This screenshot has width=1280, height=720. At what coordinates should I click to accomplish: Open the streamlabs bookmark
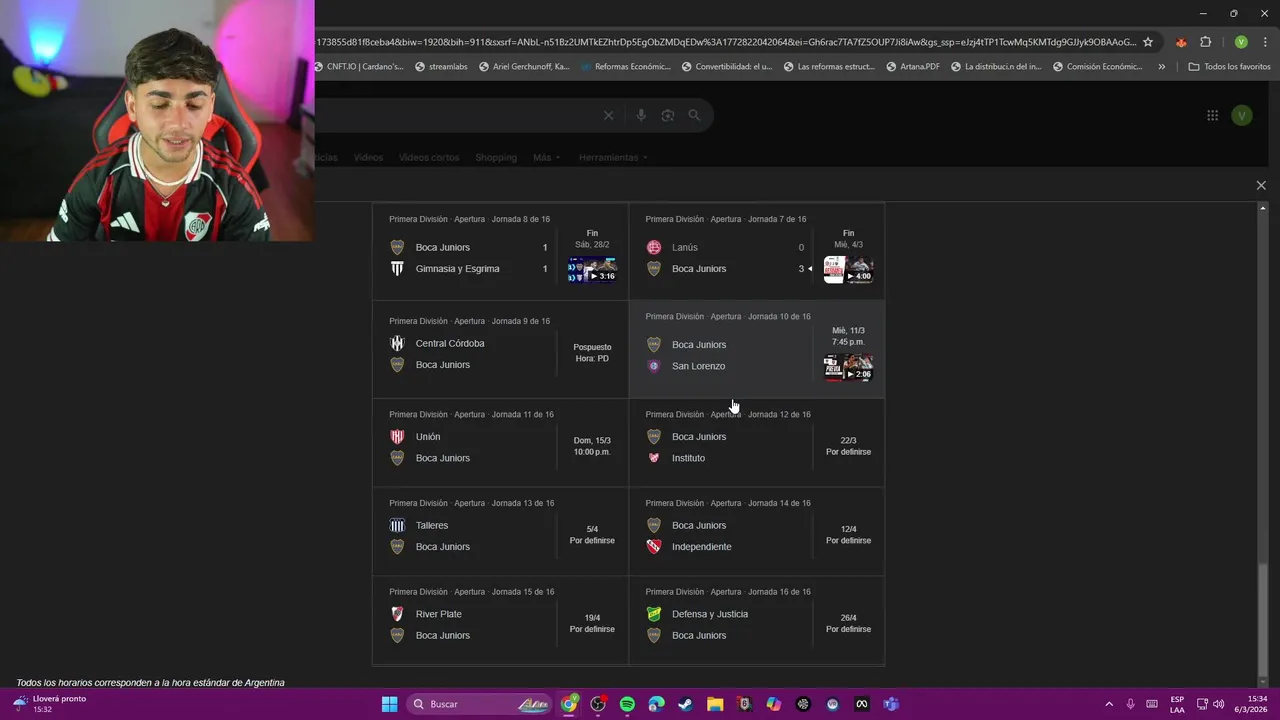pos(440,67)
